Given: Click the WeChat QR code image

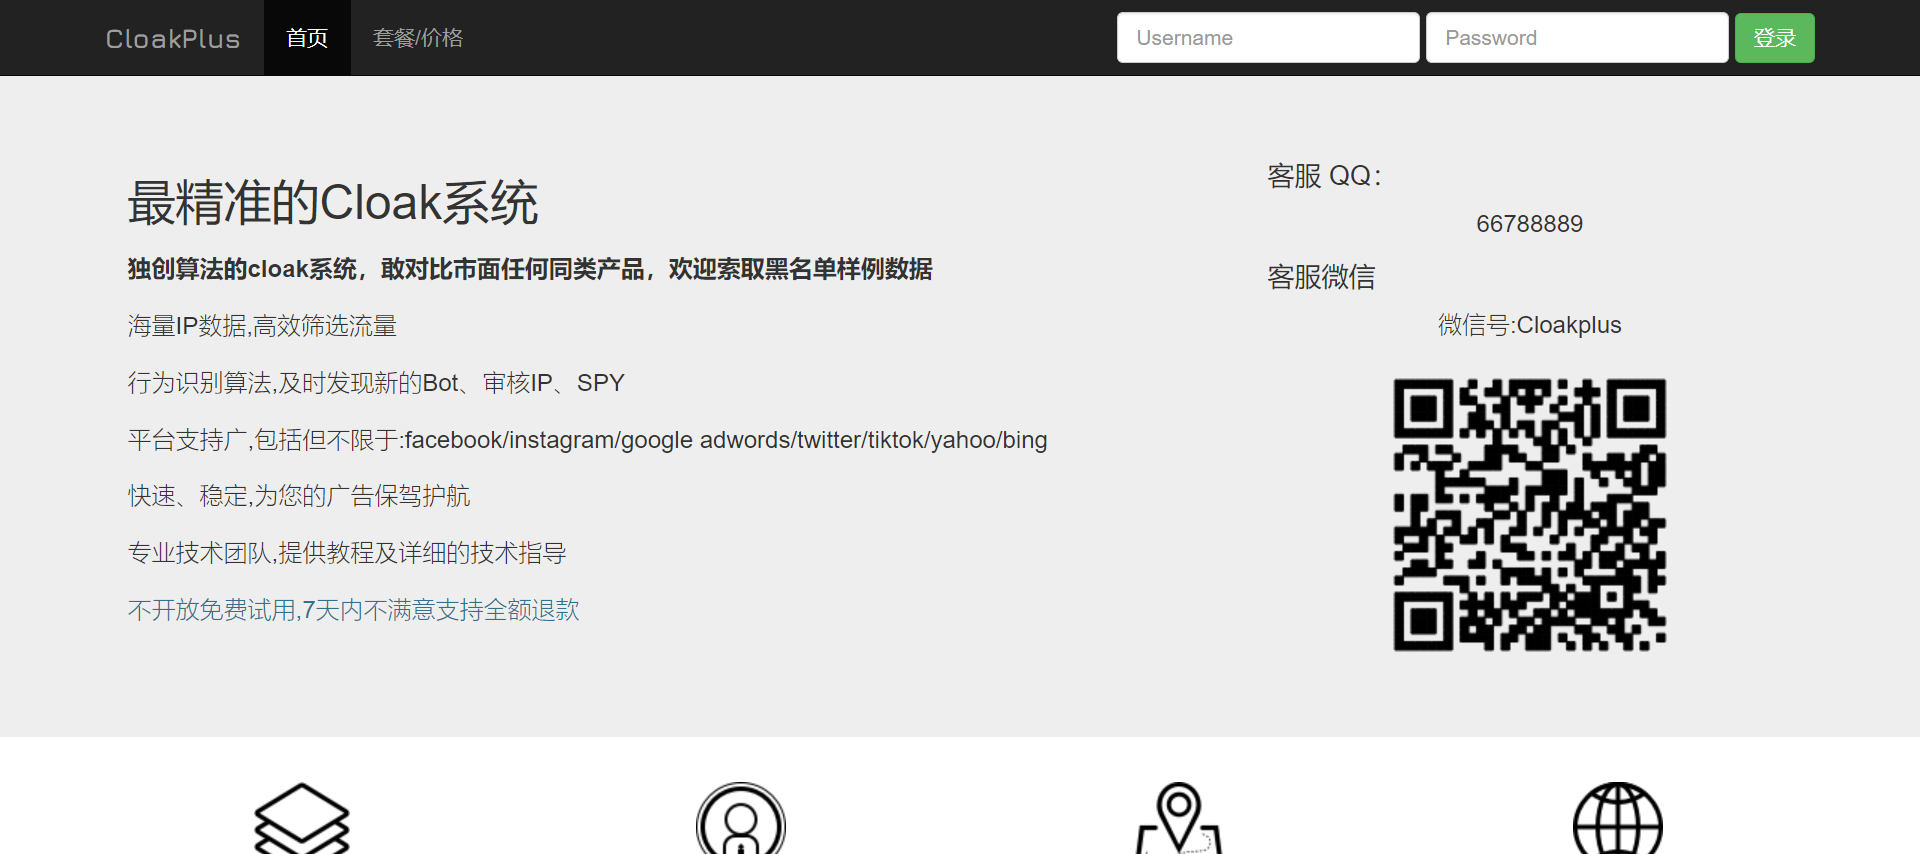Looking at the screenshot, I should (1530, 515).
